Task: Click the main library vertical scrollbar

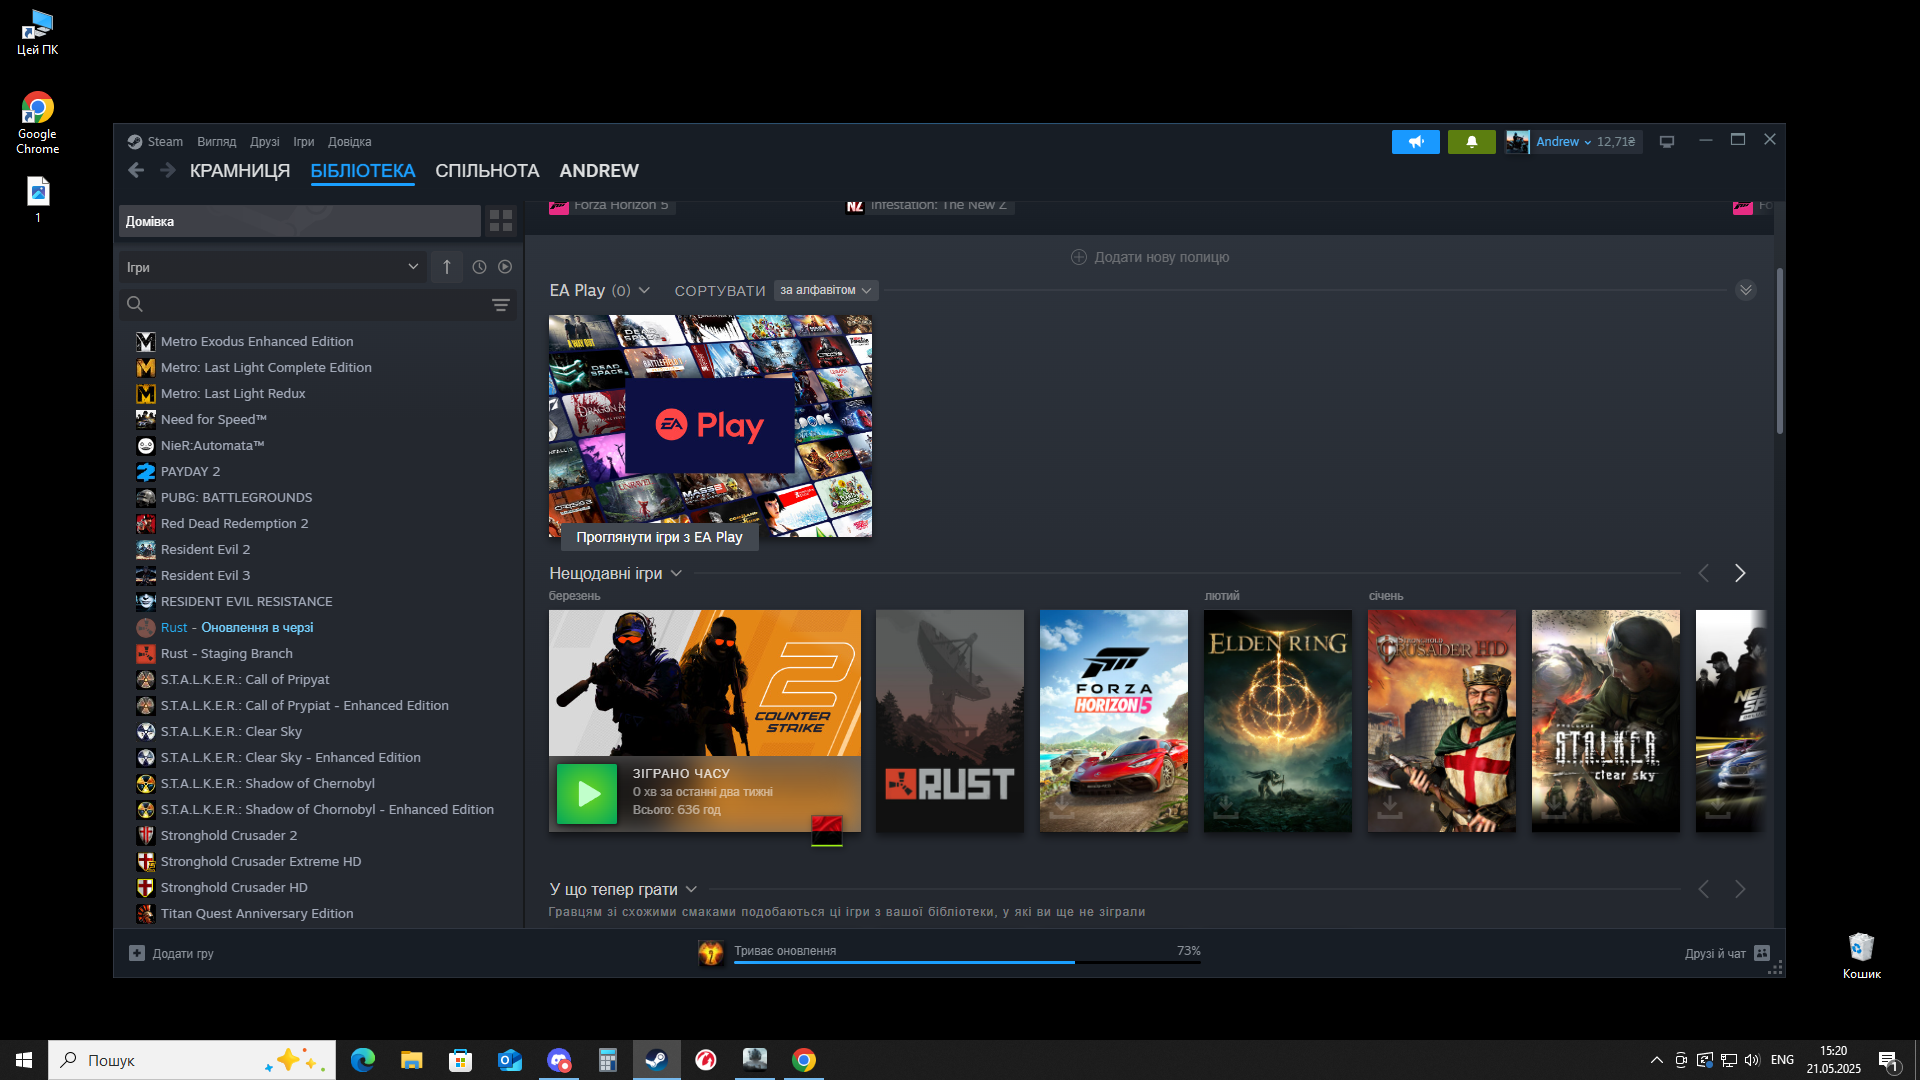Action: point(1779,351)
